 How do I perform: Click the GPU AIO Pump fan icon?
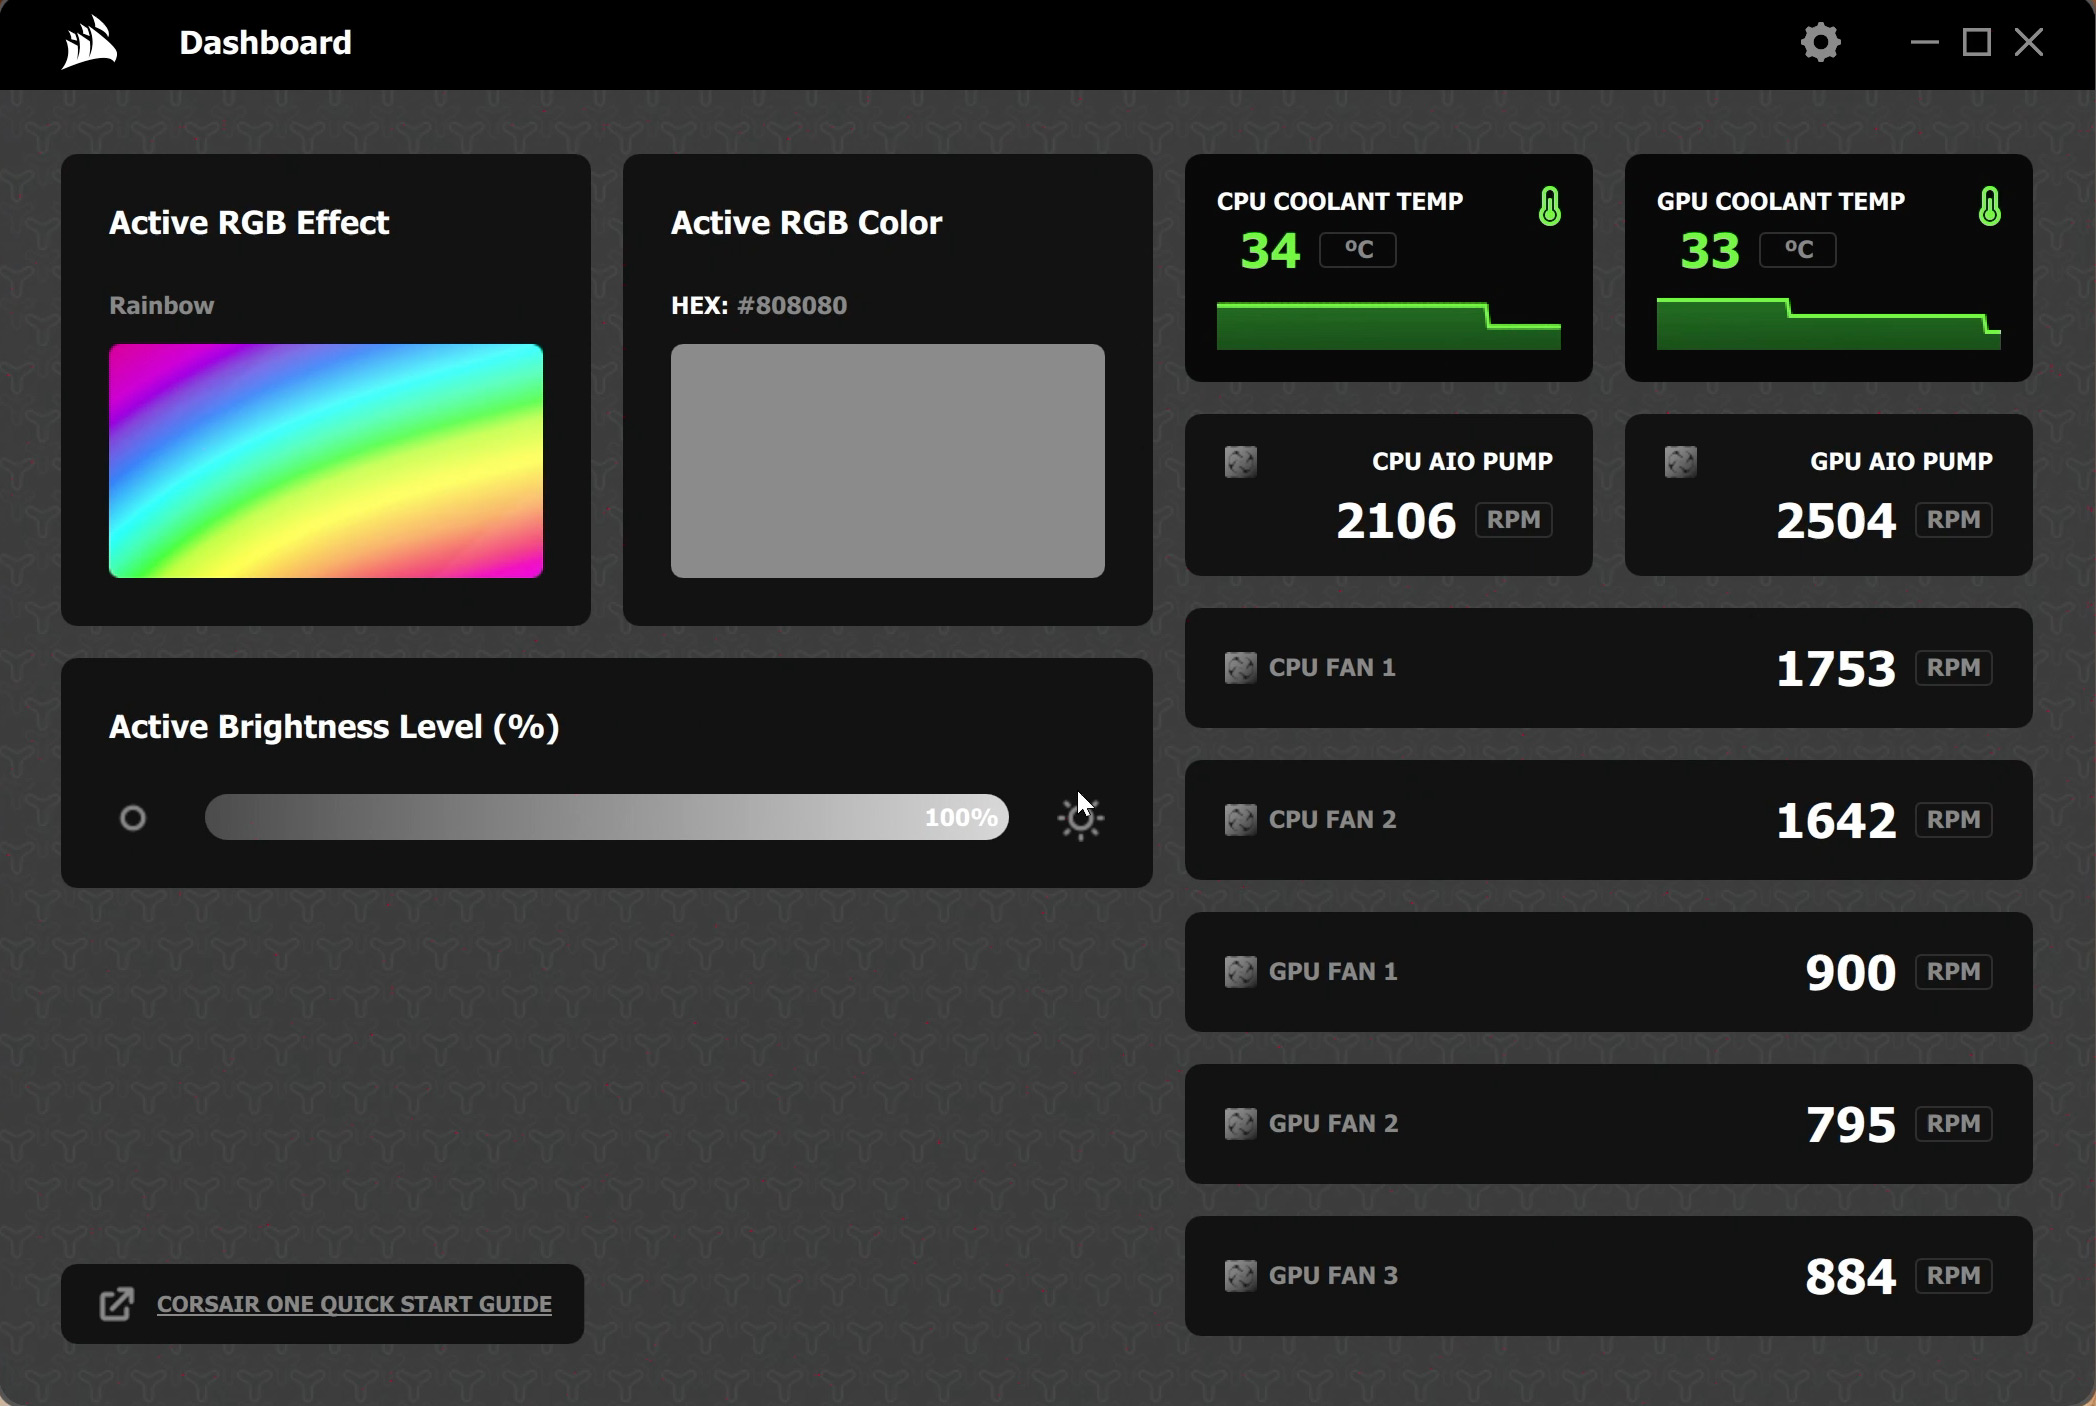1680,462
